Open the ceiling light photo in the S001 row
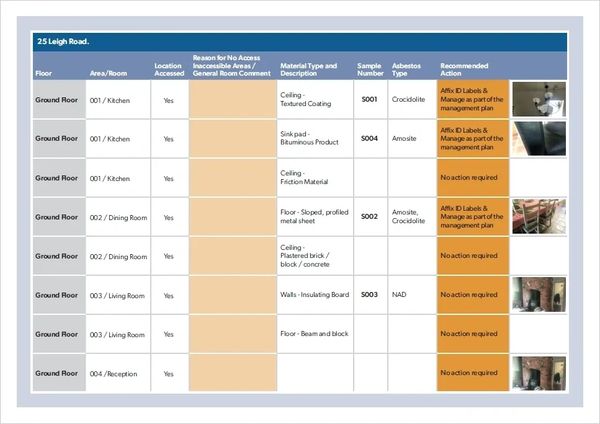The height and width of the screenshot is (424, 600). coord(539,99)
